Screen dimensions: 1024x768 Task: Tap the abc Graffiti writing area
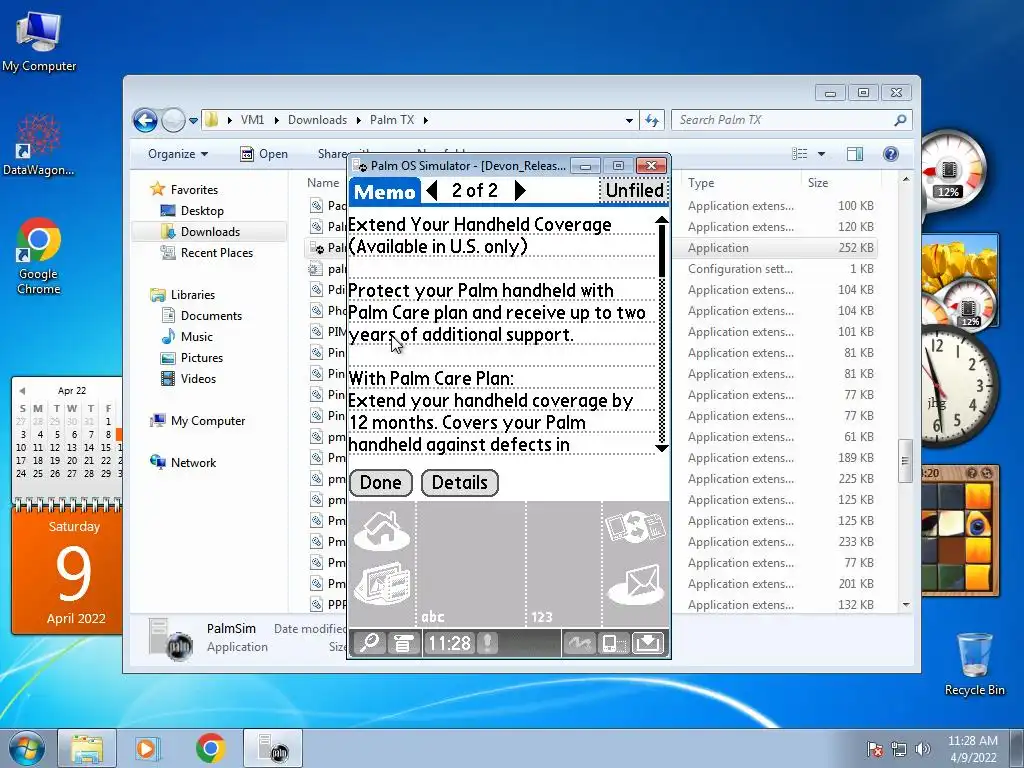[470, 565]
